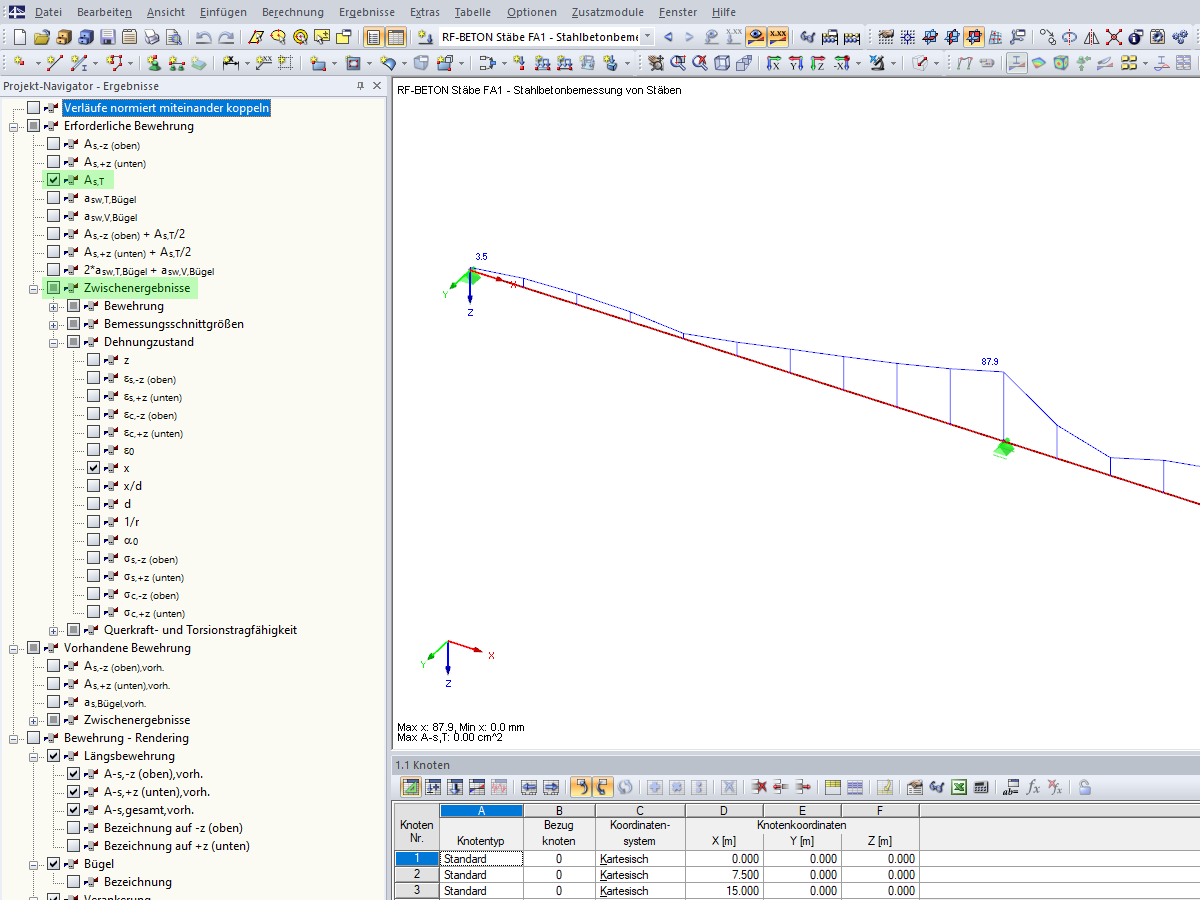Check 'Bezeichnung auf -z (oben)' checkbox
The width and height of the screenshot is (1200, 900).
[74, 828]
